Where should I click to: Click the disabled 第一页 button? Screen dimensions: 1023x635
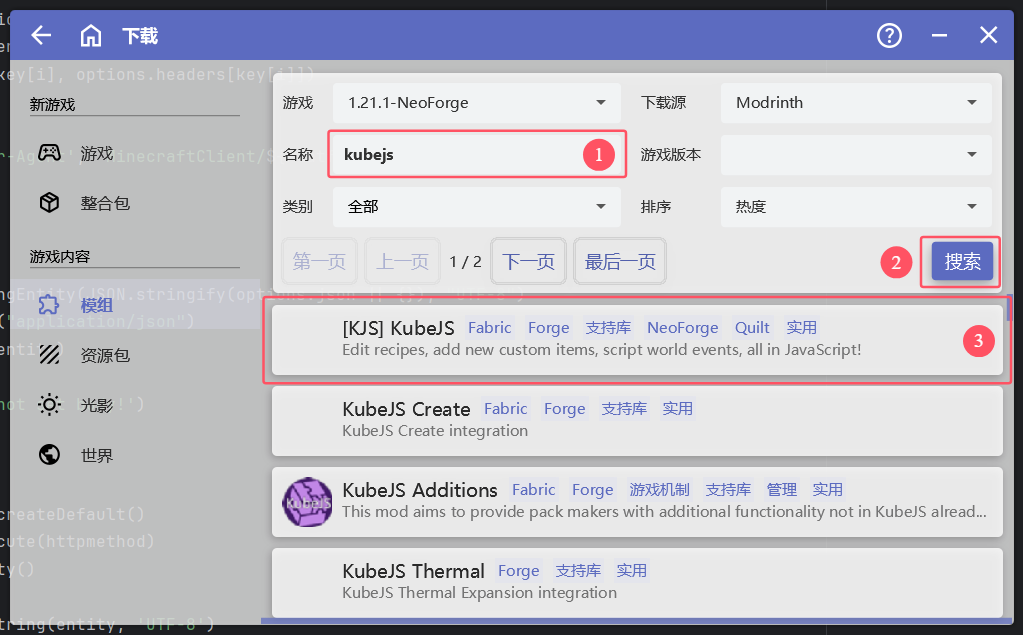319,262
